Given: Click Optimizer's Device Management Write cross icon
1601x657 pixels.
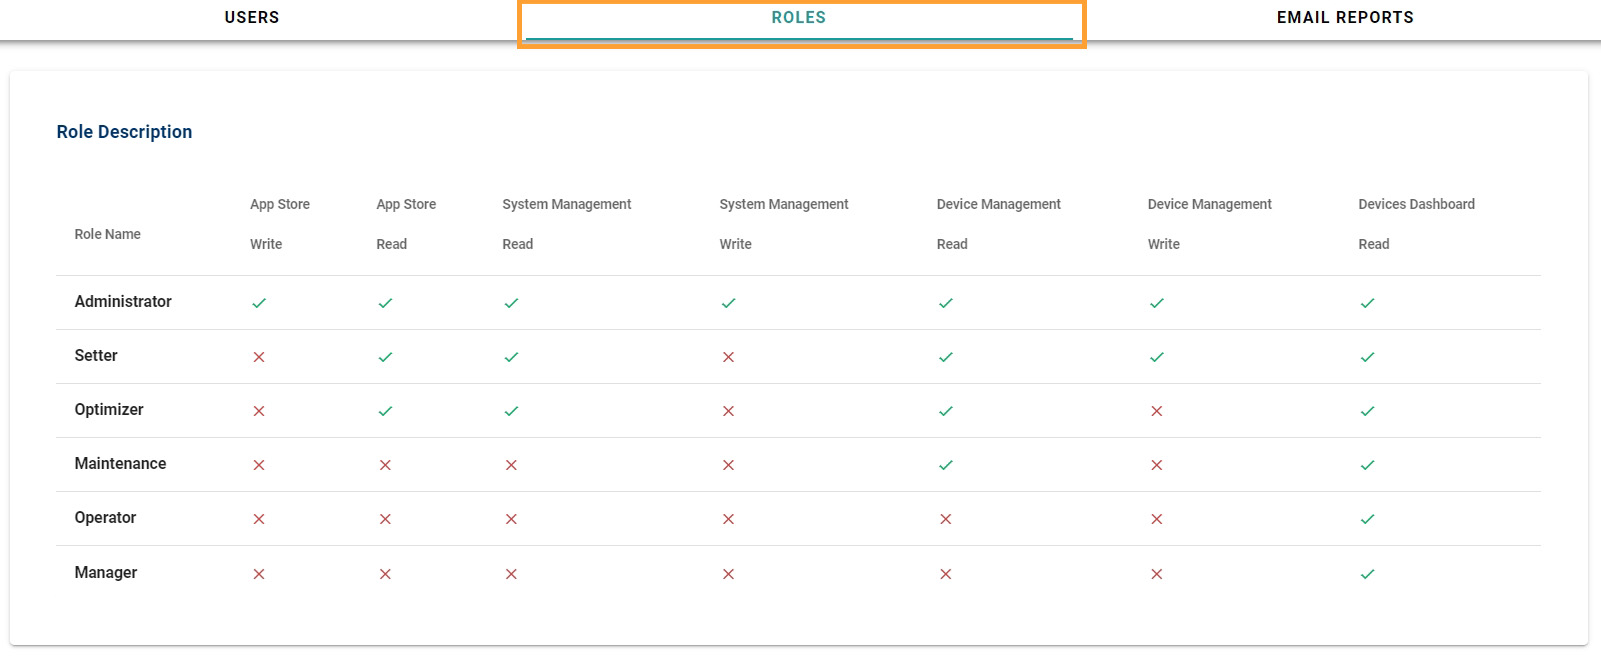Looking at the screenshot, I should click(x=1156, y=411).
